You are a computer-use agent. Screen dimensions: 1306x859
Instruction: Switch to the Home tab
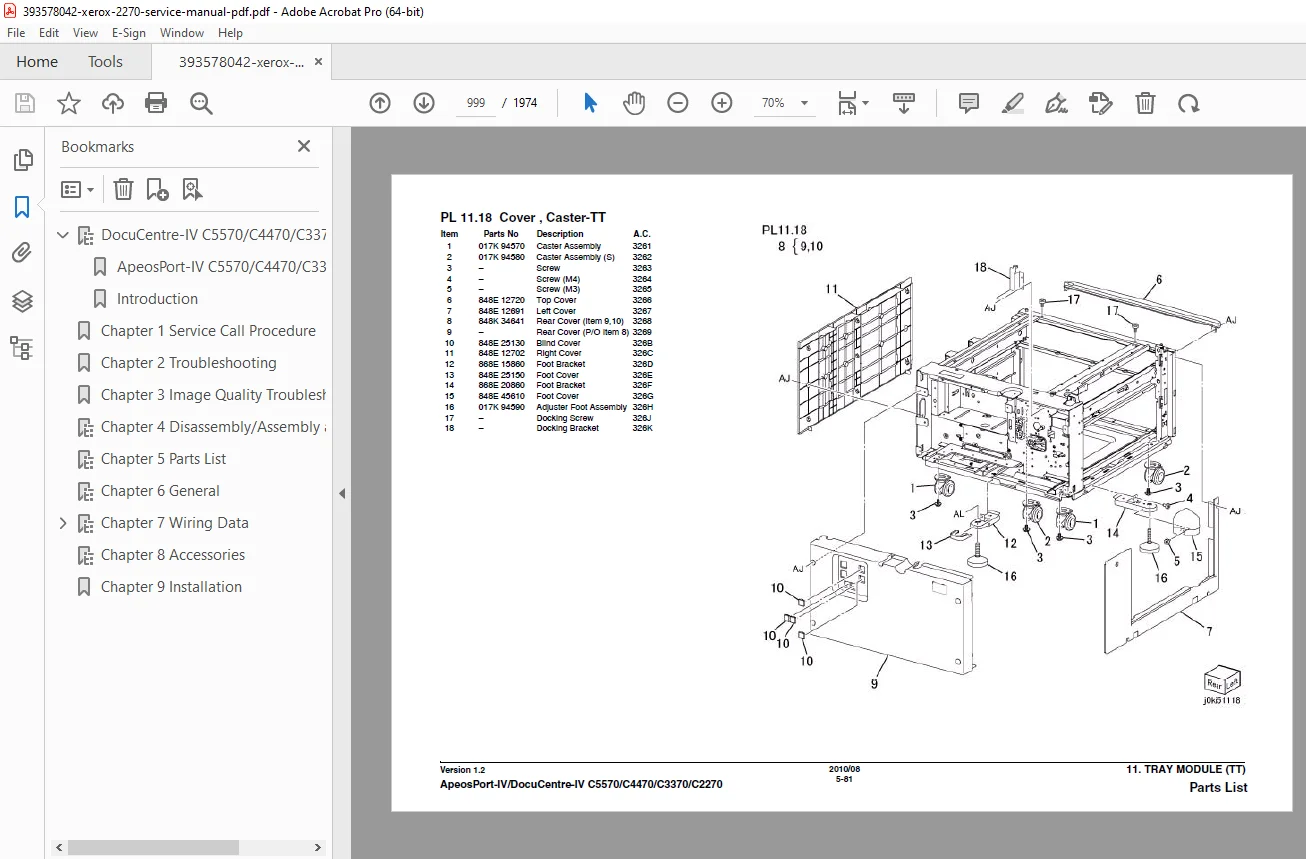coord(37,62)
